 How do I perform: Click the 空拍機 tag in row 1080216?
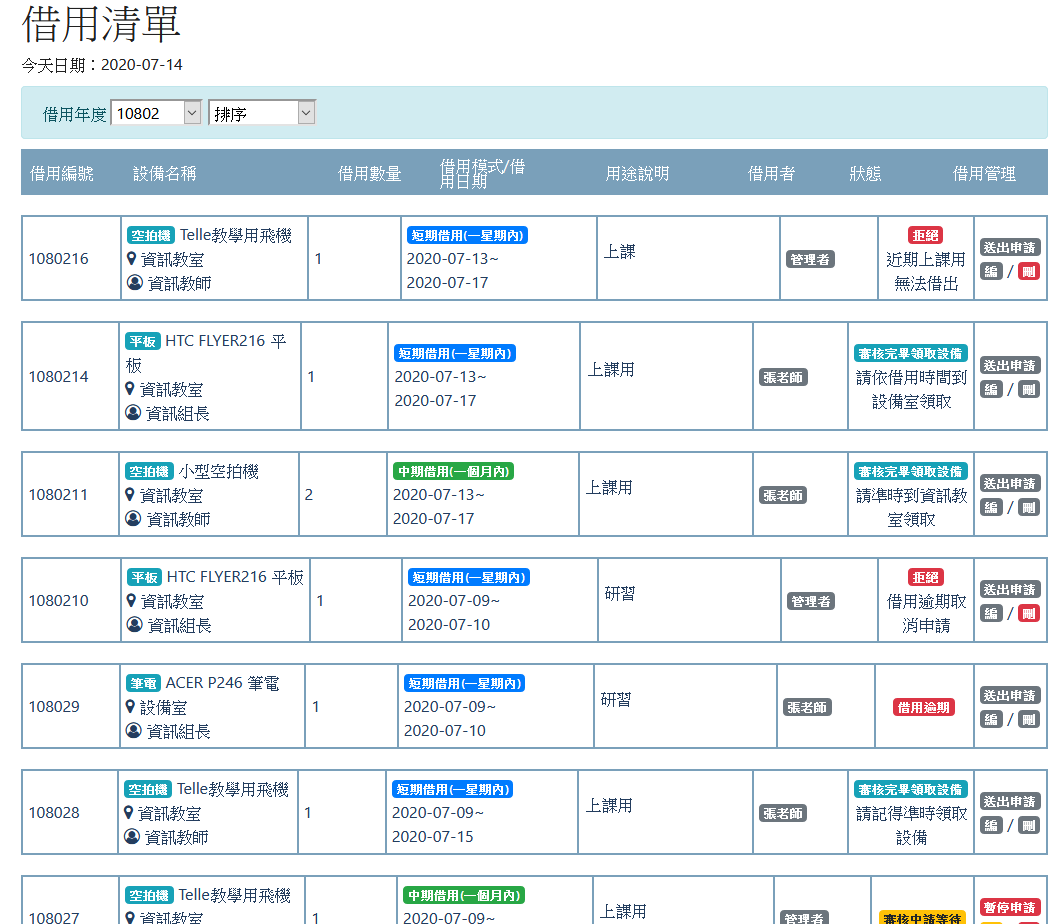point(150,236)
